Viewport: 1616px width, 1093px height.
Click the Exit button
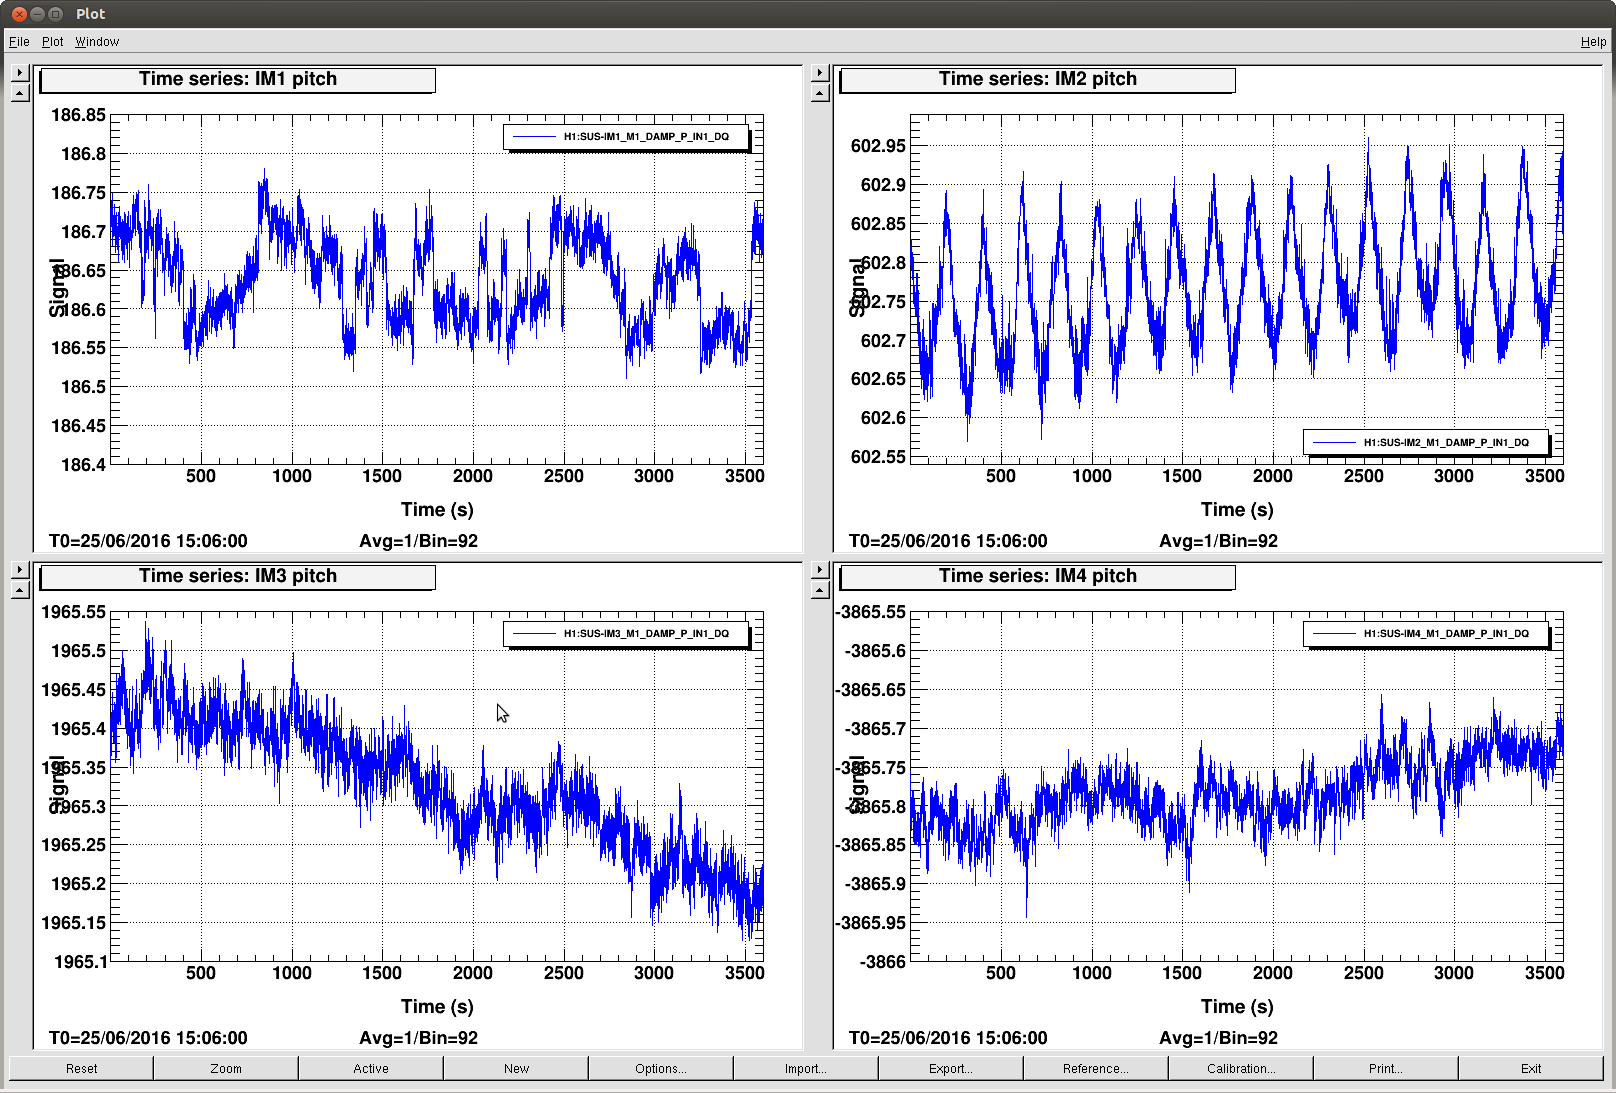pyautogui.click(x=1531, y=1068)
